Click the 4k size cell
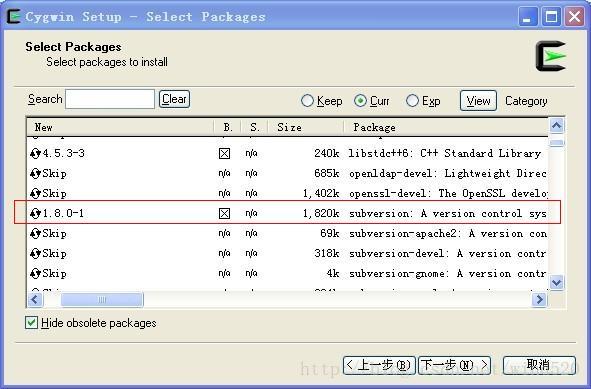The image size is (591, 389). (333, 273)
